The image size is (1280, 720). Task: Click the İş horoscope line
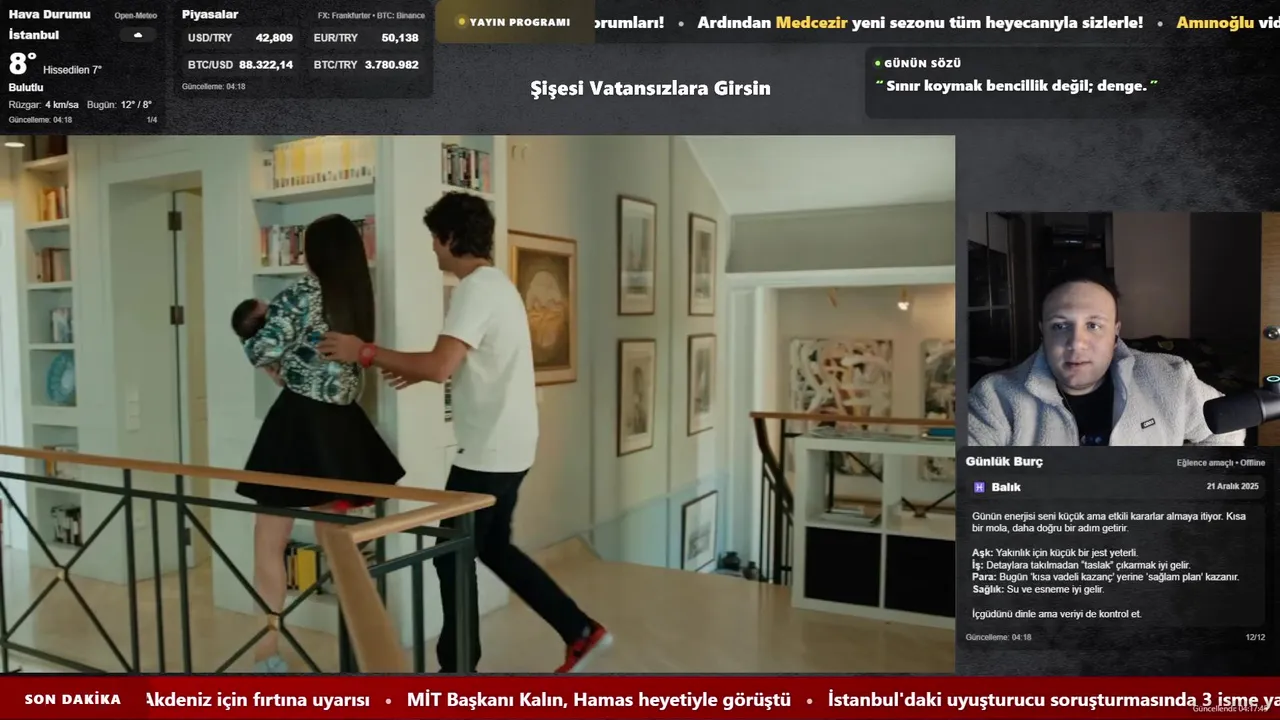1081,565
